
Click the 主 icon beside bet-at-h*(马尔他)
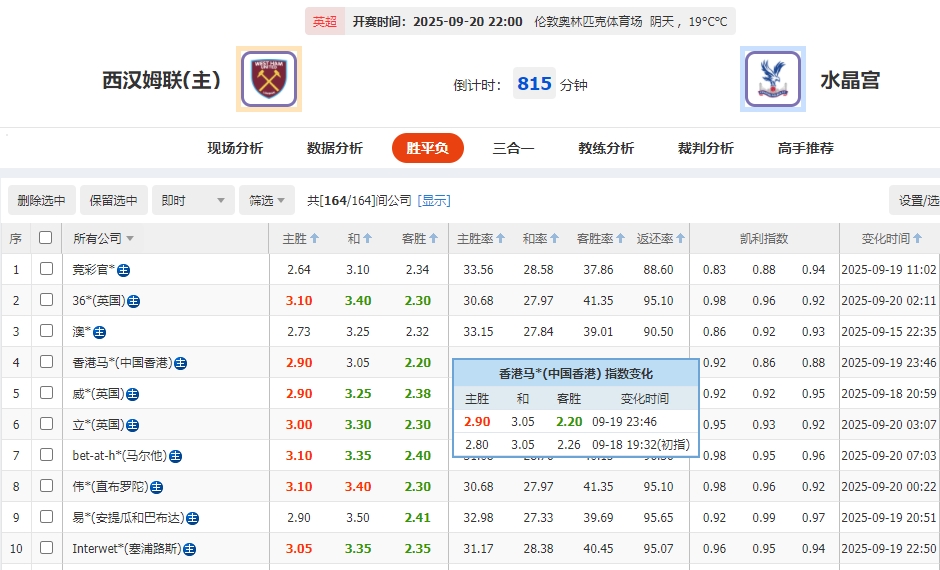176,457
